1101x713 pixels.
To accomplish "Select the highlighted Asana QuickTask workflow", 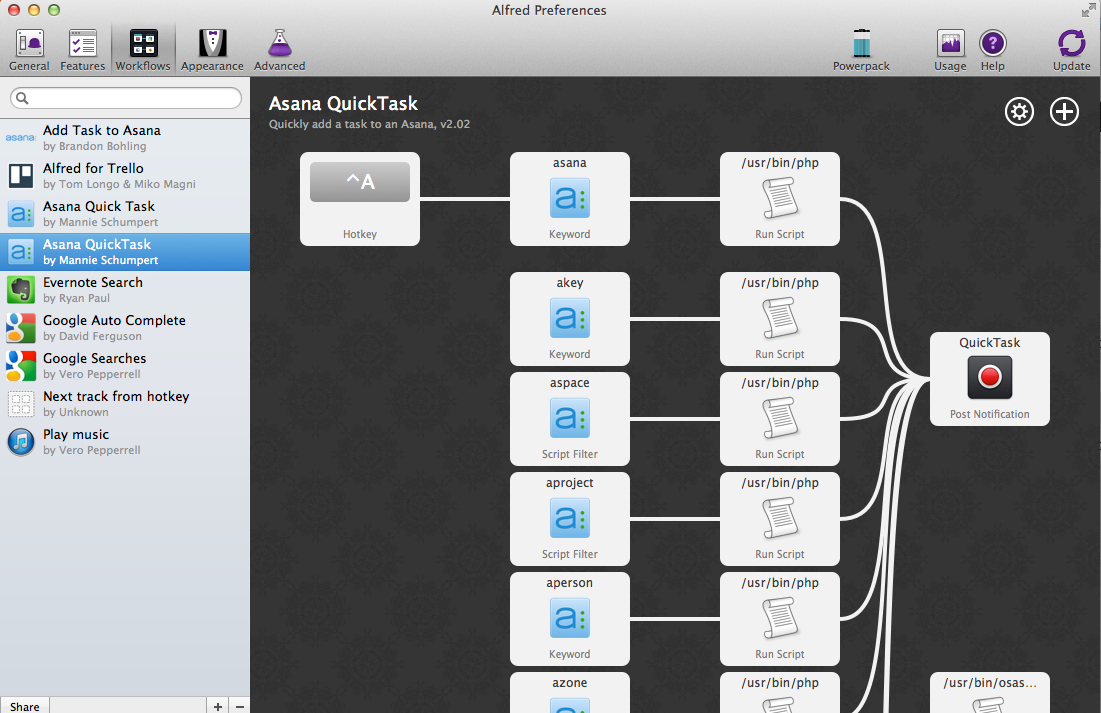I will [x=125, y=251].
